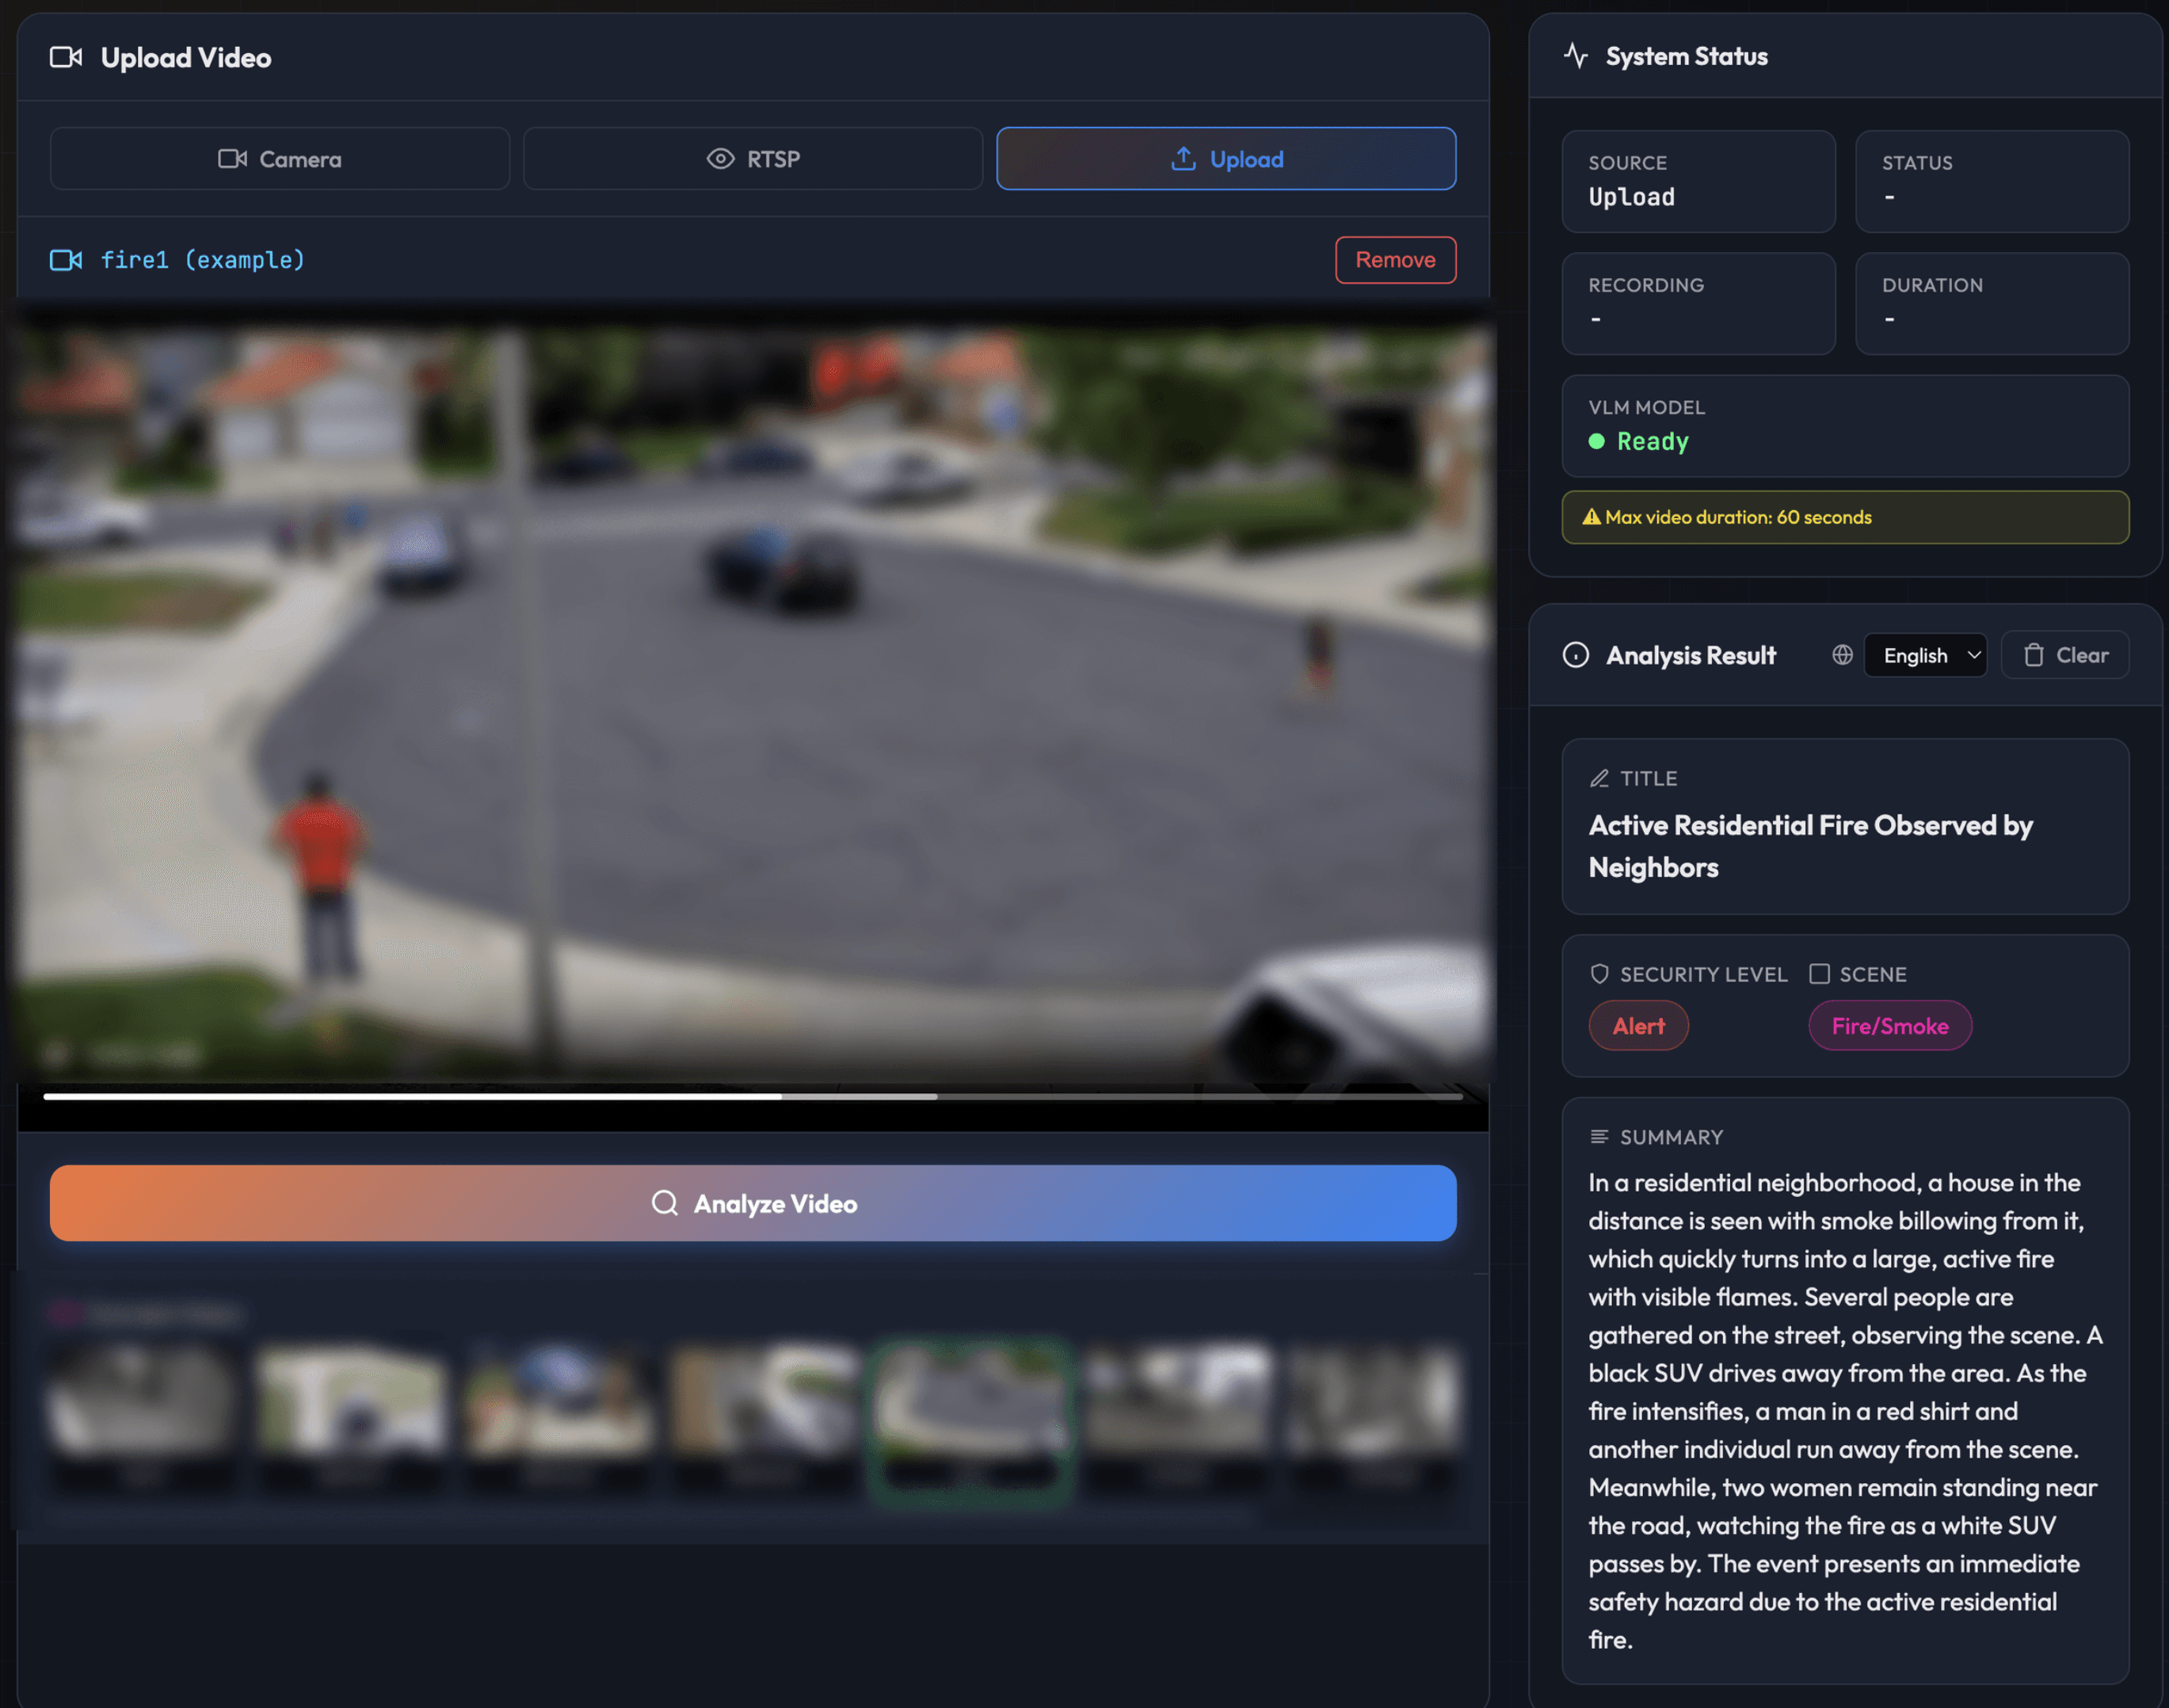Screen dimensions: 2169x1708
Task: Switch to the RTSP source tab
Action: click(x=753, y=159)
